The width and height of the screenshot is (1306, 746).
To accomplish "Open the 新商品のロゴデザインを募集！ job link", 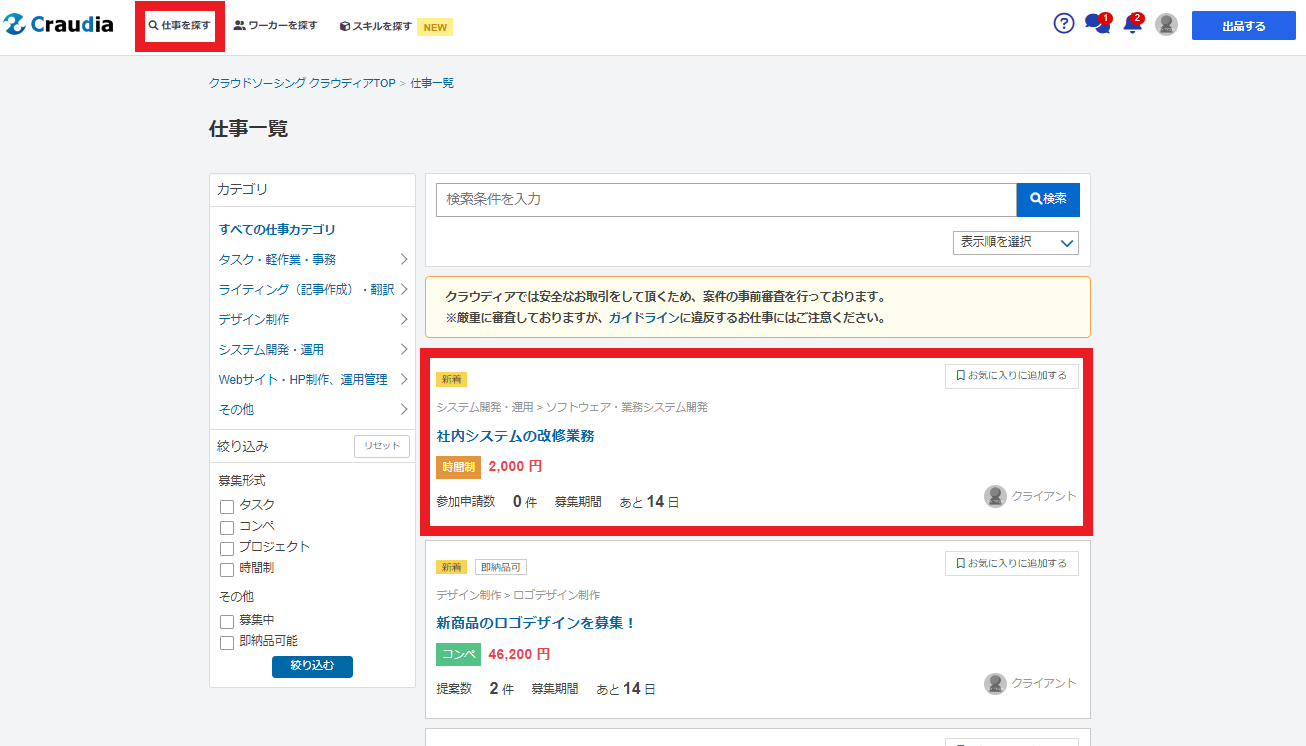I will coord(536,623).
